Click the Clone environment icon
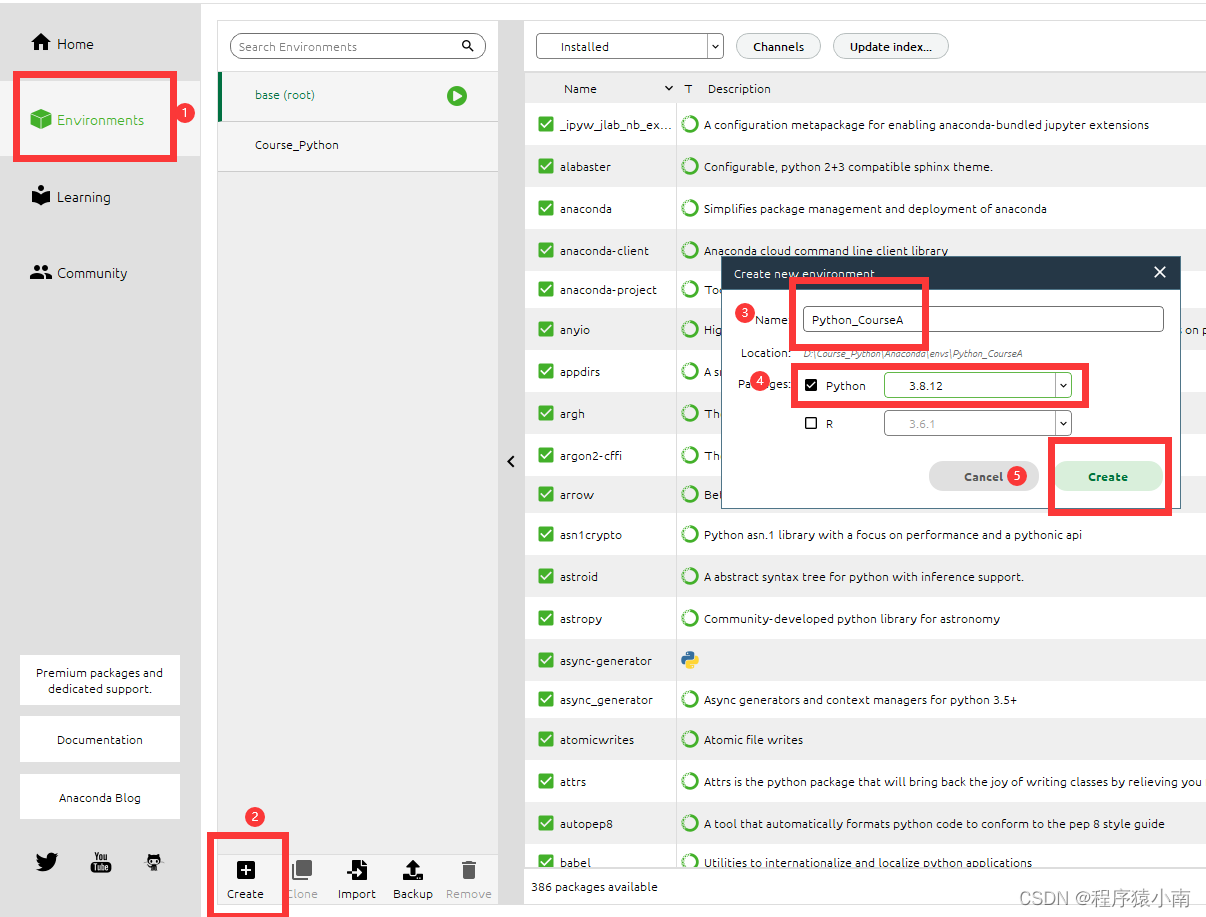 point(302,870)
